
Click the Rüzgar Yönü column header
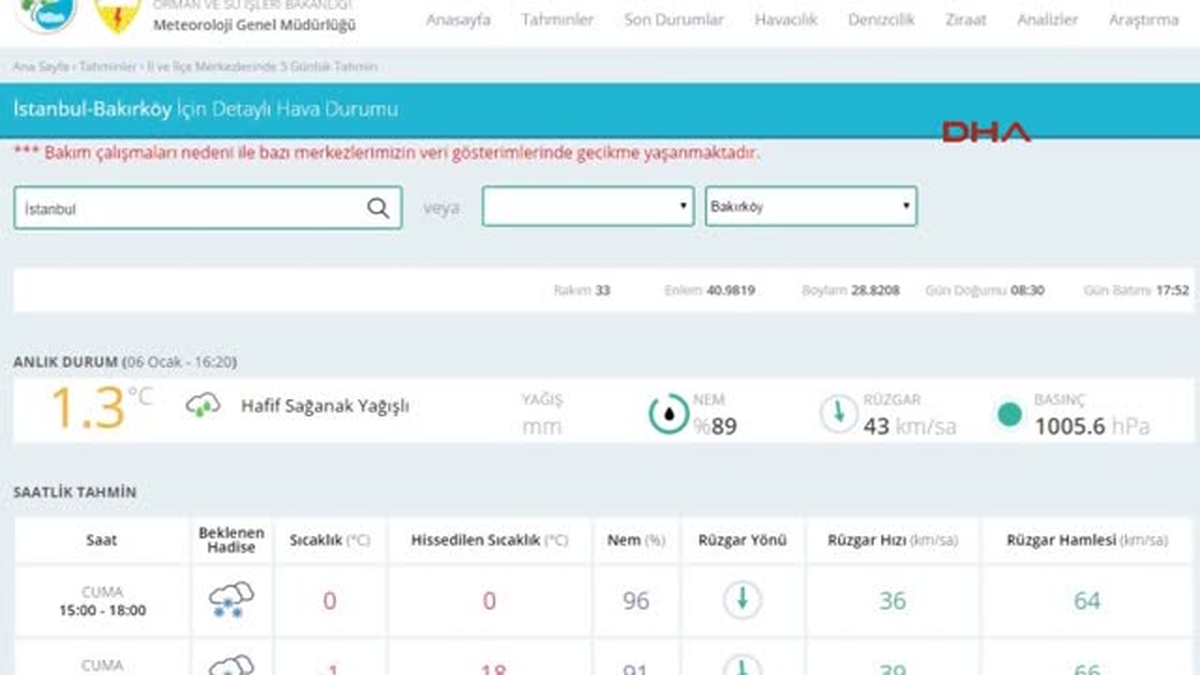pyautogui.click(x=742, y=540)
